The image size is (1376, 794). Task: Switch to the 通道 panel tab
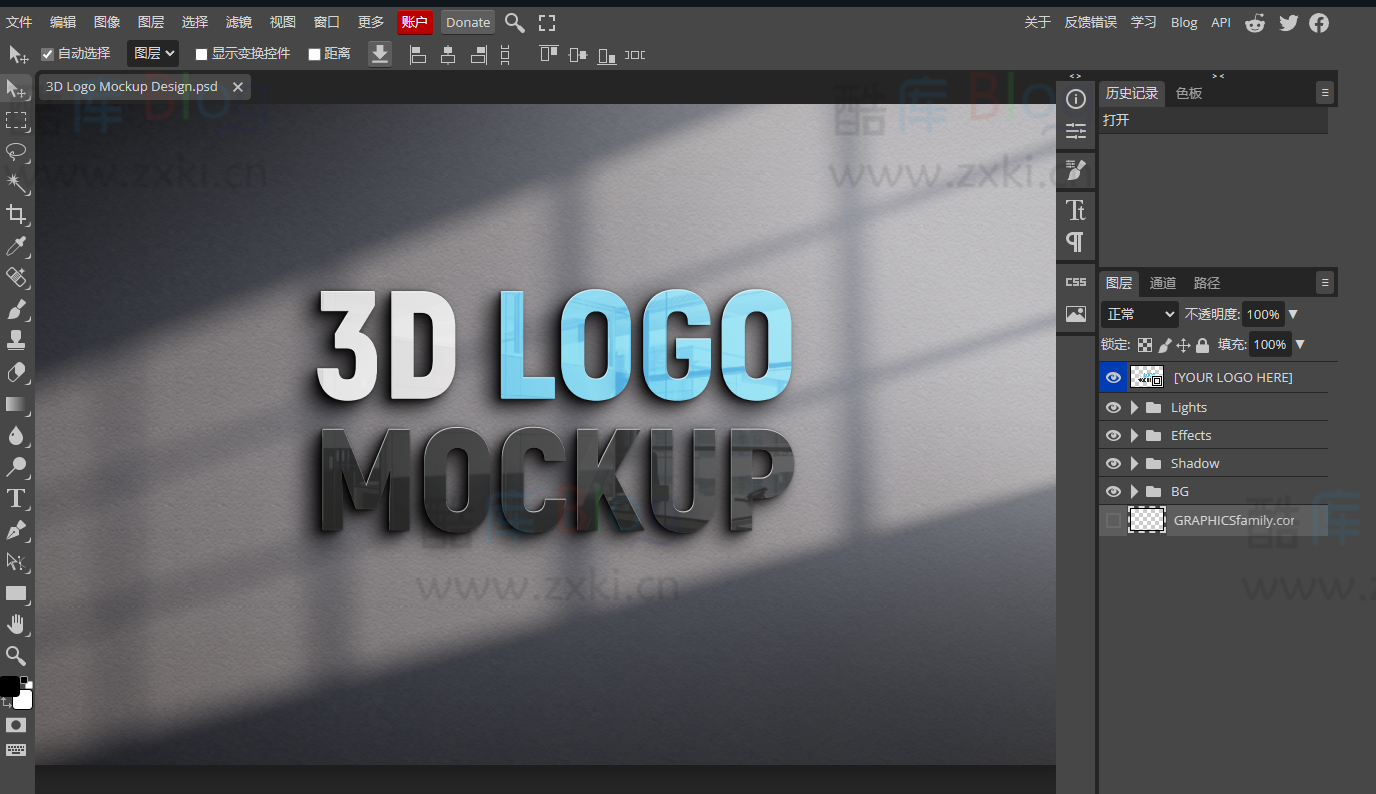click(x=1162, y=283)
